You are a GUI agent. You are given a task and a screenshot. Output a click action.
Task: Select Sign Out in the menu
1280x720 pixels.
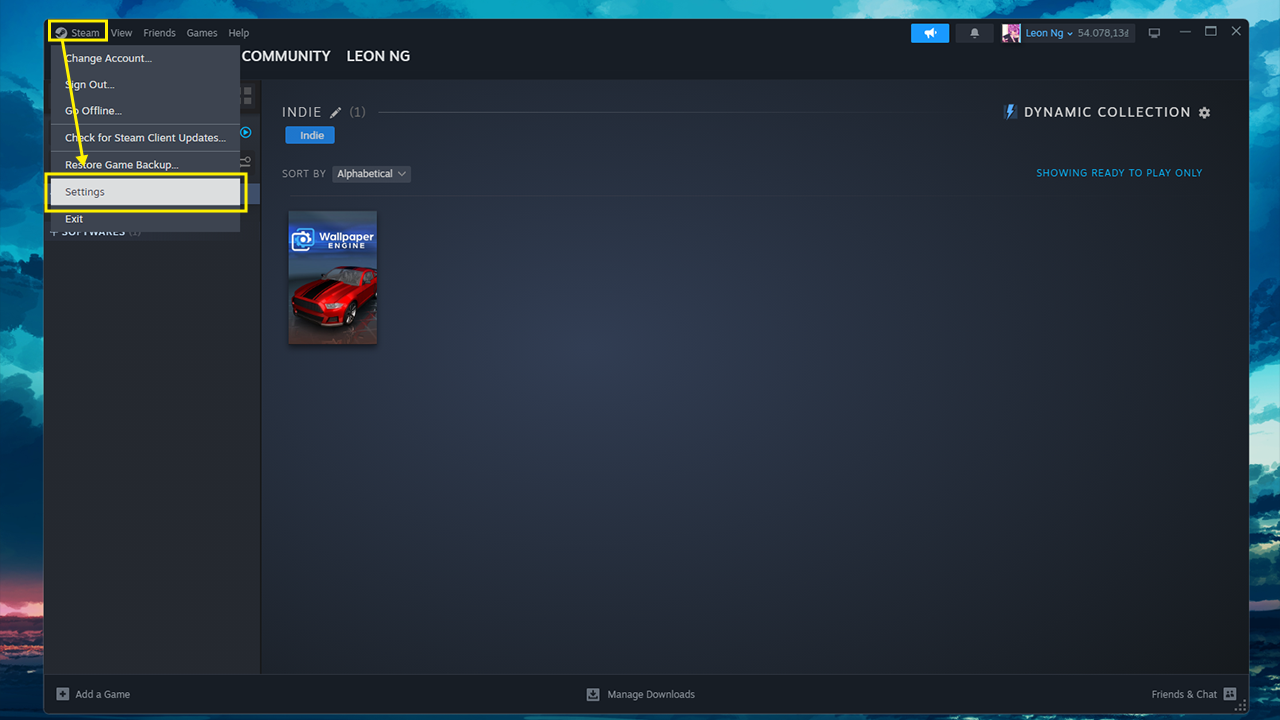pos(146,85)
